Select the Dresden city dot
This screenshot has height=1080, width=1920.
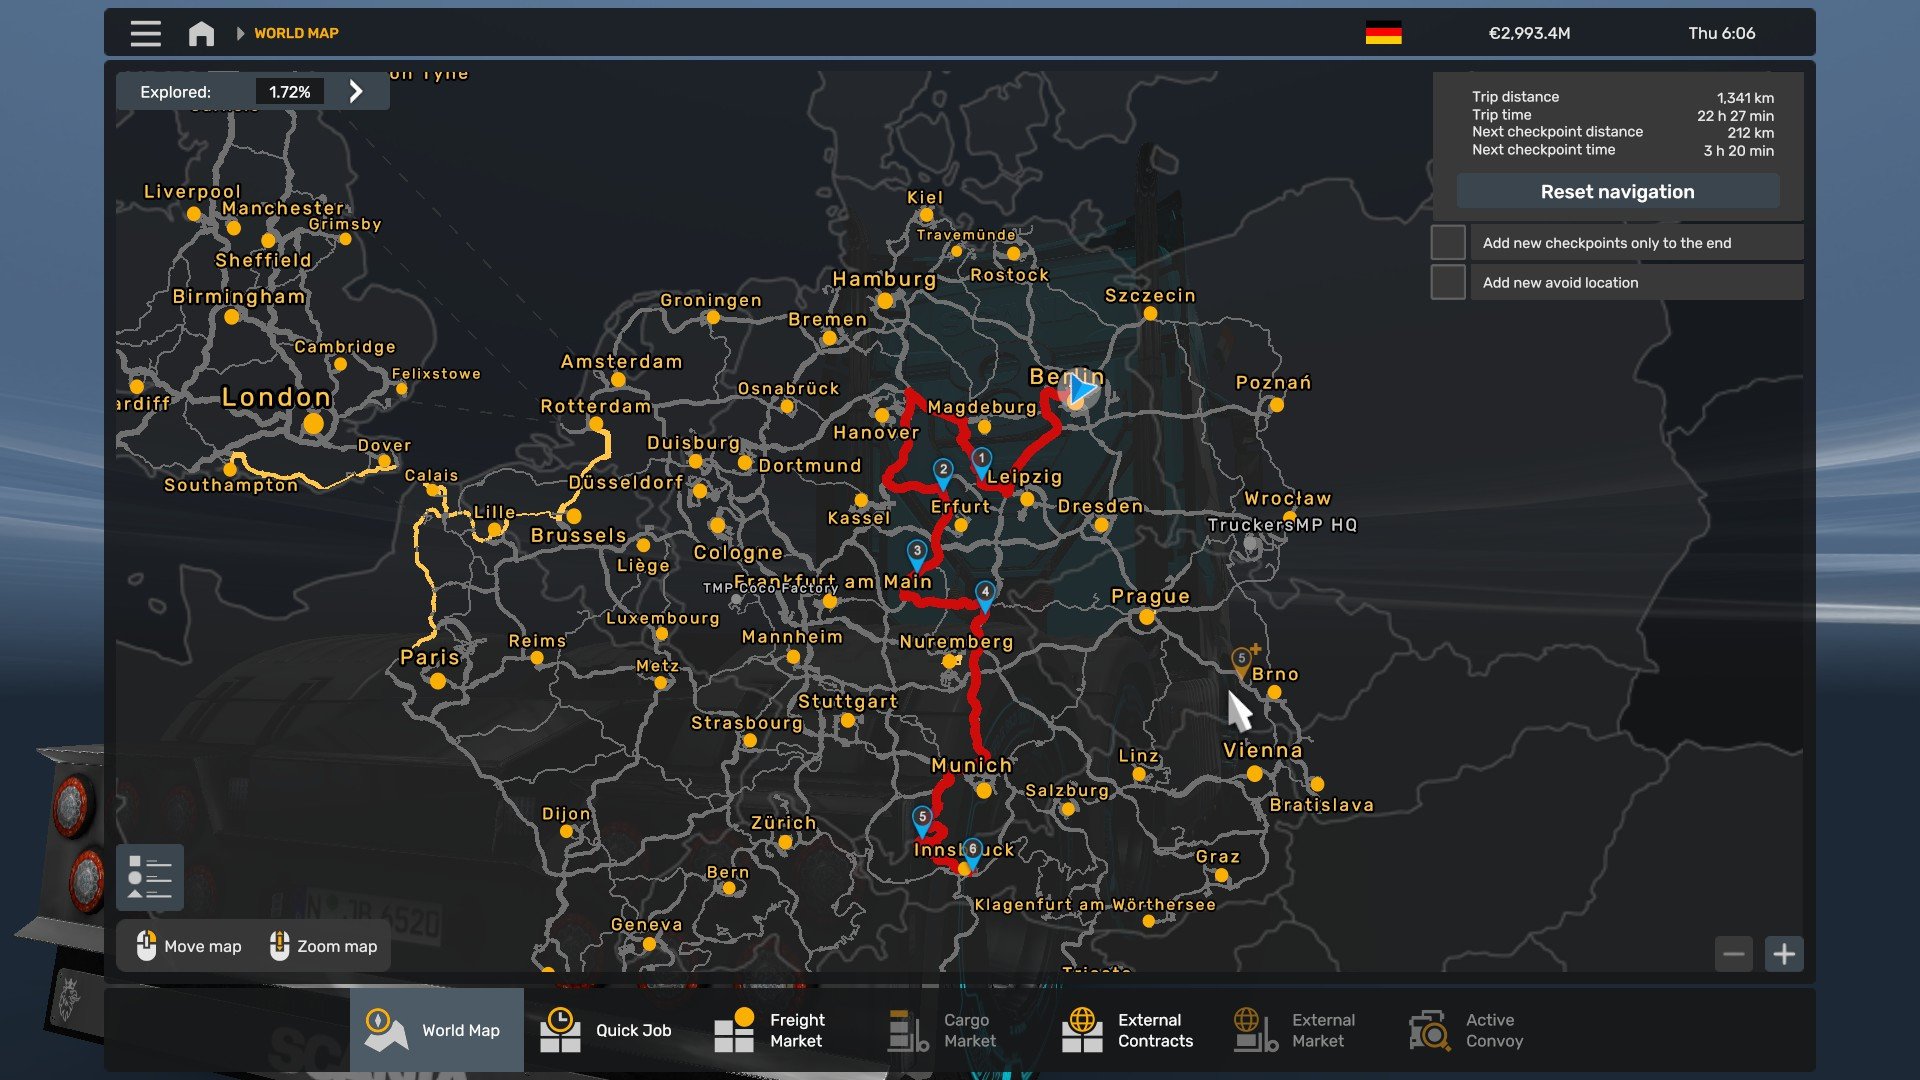[x=1101, y=524]
